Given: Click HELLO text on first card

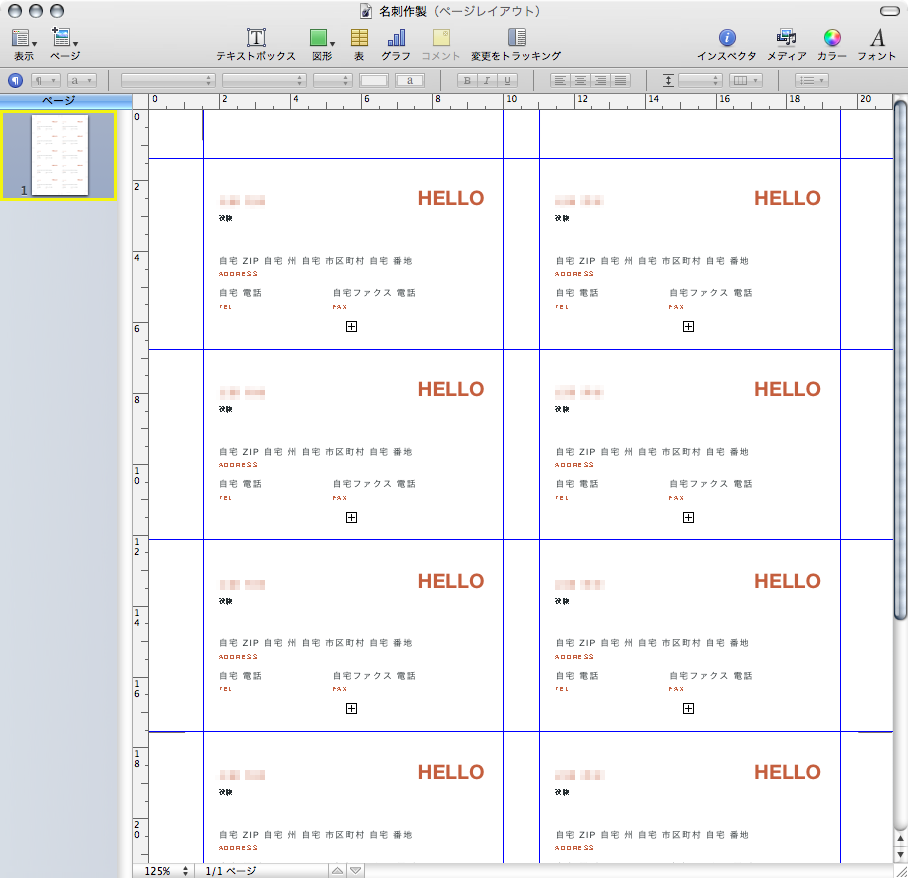Looking at the screenshot, I should pos(450,198).
